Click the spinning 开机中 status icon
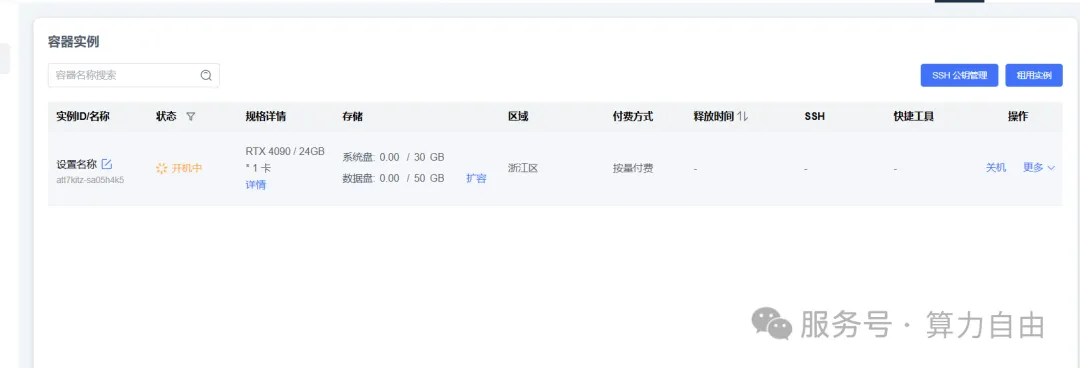 point(162,168)
